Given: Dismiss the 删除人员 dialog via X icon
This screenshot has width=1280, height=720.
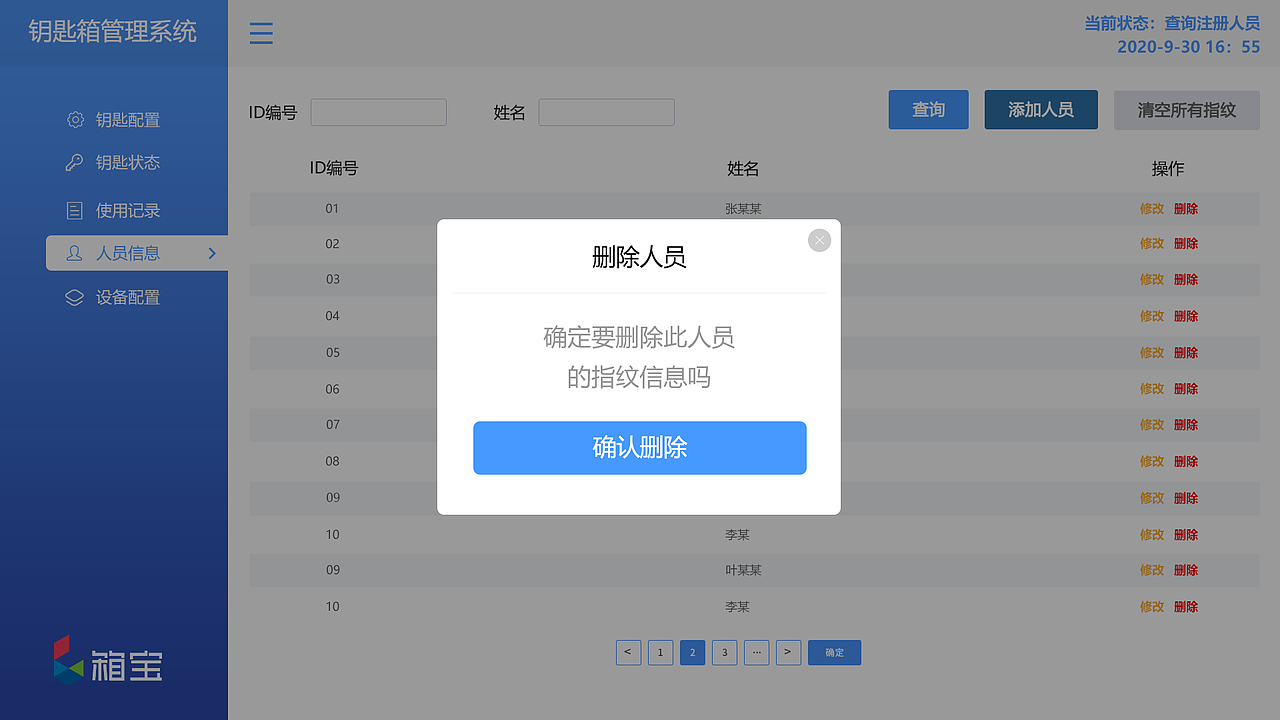Looking at the screenshot, I should [819, 240].
